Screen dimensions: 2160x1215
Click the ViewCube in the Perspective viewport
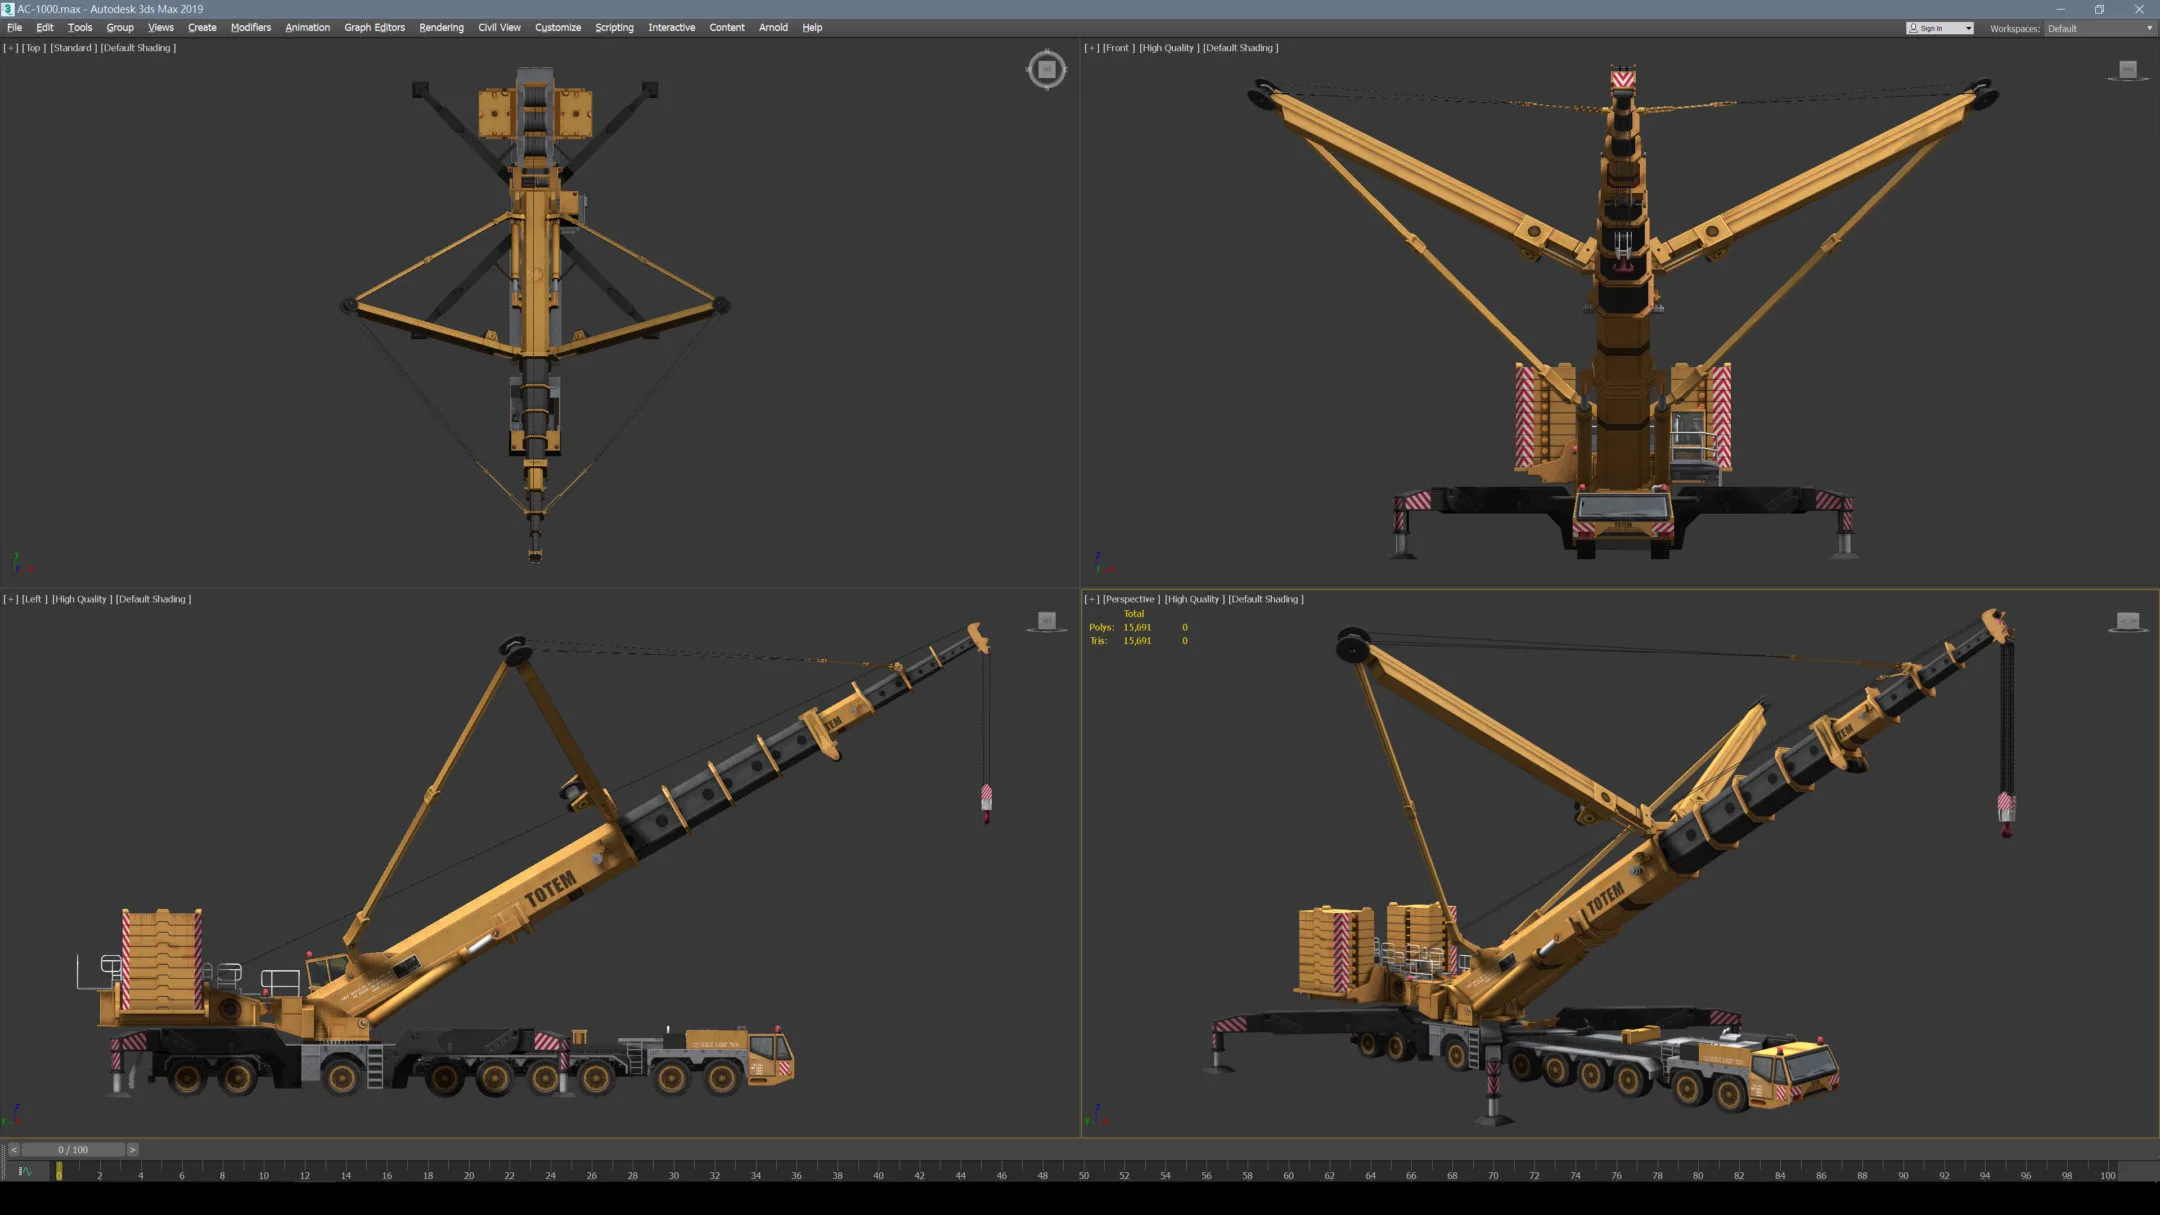pos(2130,622)
